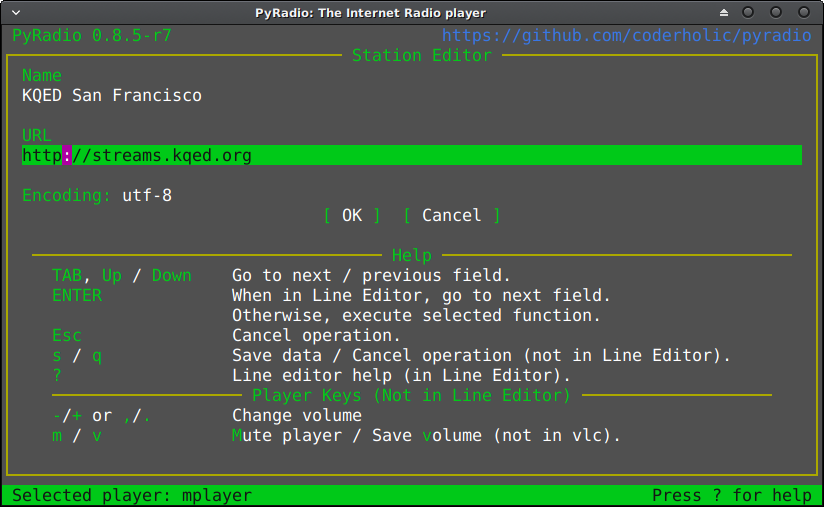This screenshot has height=507, width=824.
Task: Open the window menu chevron in title bar
Action: (16, 13)
